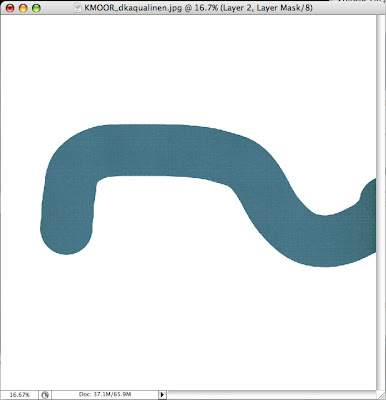Click the zoom percentage field showing 16.67%
Viewport: 386px width, 400px height.
pos(20,395)
